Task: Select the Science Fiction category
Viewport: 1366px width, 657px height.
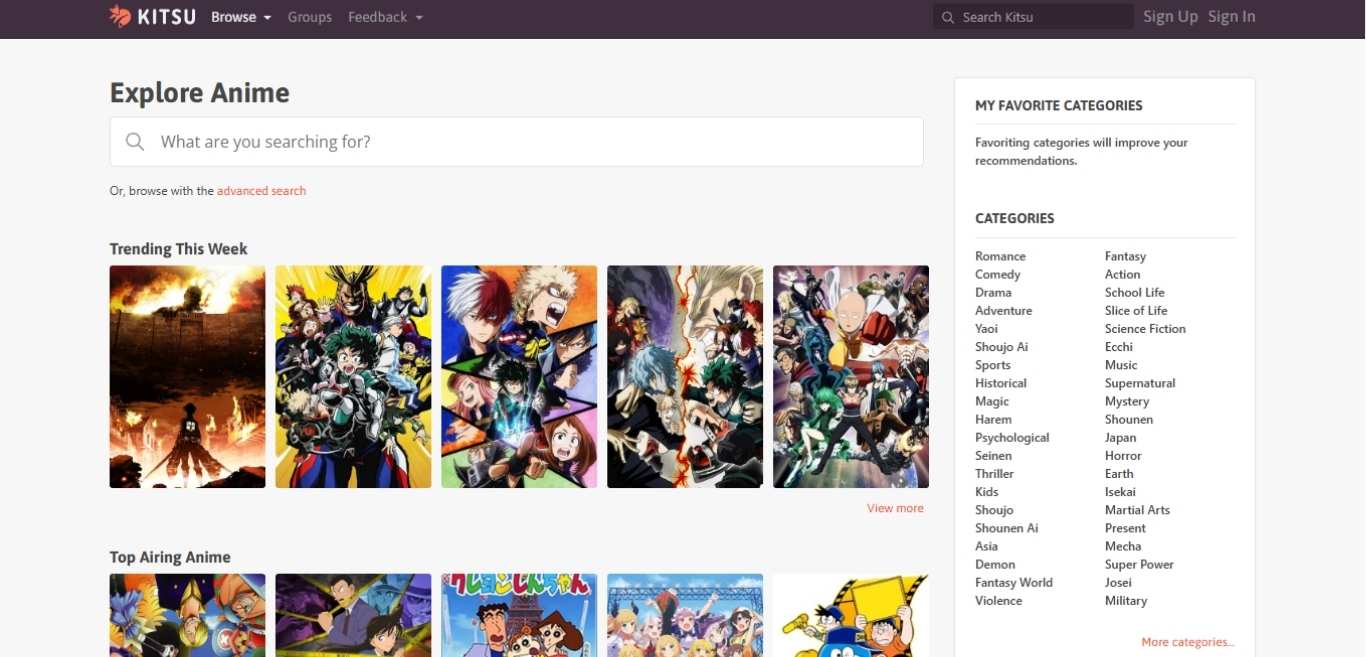Action: [1145, 329]
